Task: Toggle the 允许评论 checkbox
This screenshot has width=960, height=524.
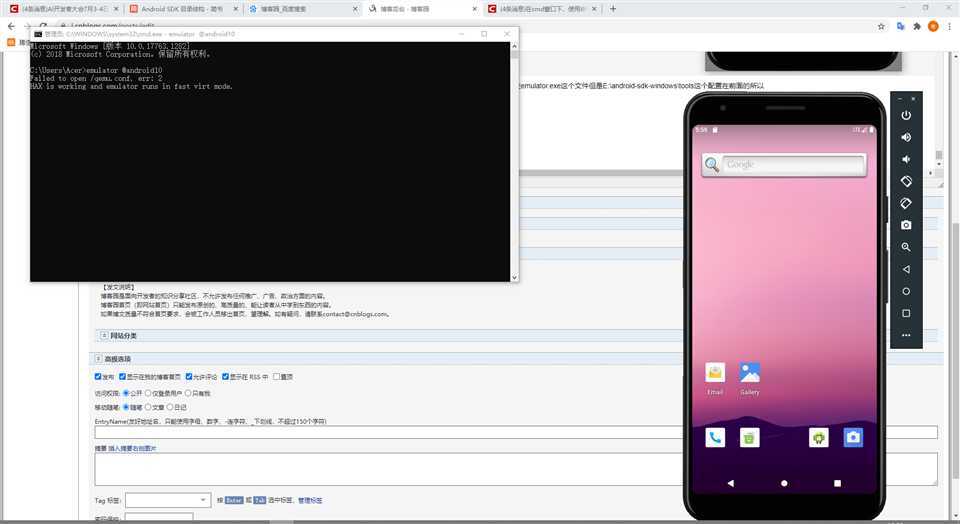Action: (x=190, y=377)
